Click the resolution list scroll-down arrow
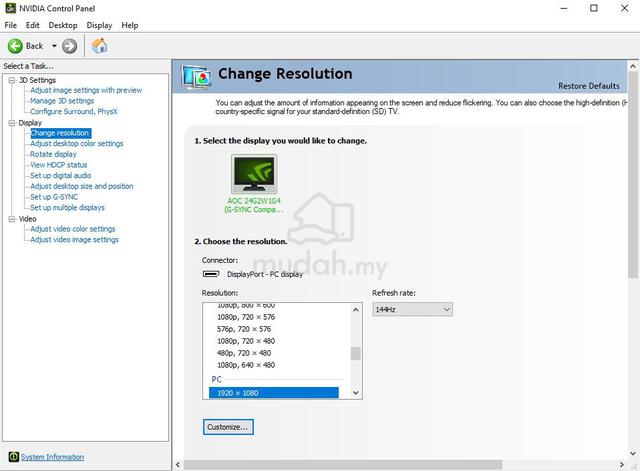The width and height of the screenshot is (640, 471). (x=356, y=393)
